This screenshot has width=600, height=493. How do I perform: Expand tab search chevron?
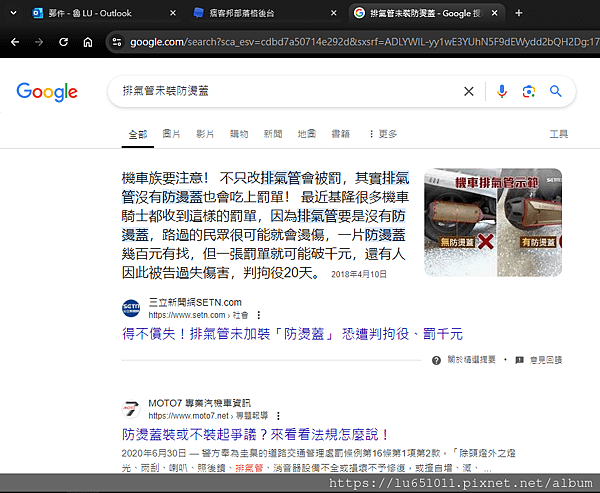[x=13, y=13]
